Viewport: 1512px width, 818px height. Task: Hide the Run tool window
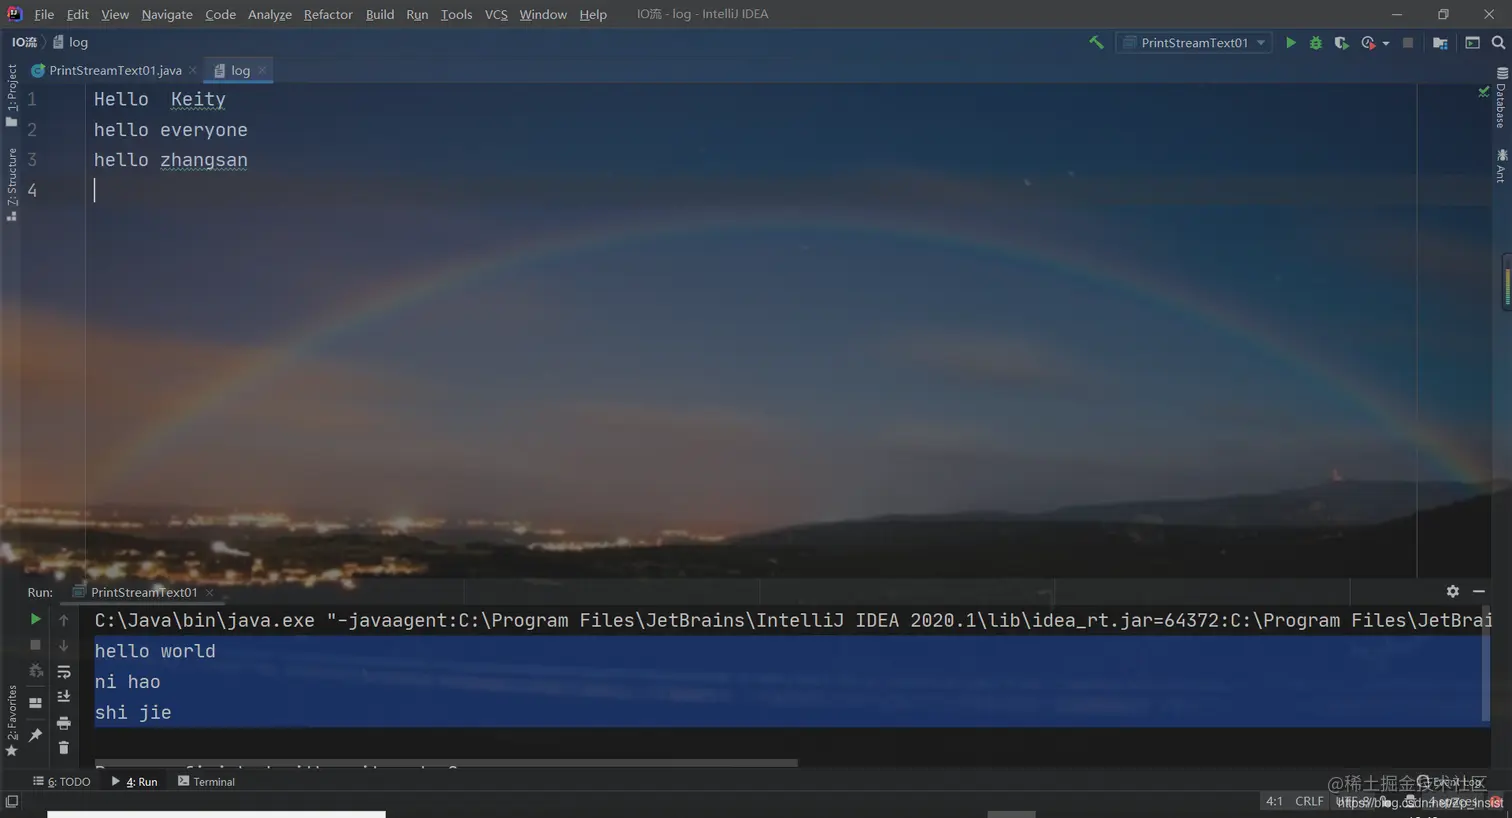point(1479,591)
